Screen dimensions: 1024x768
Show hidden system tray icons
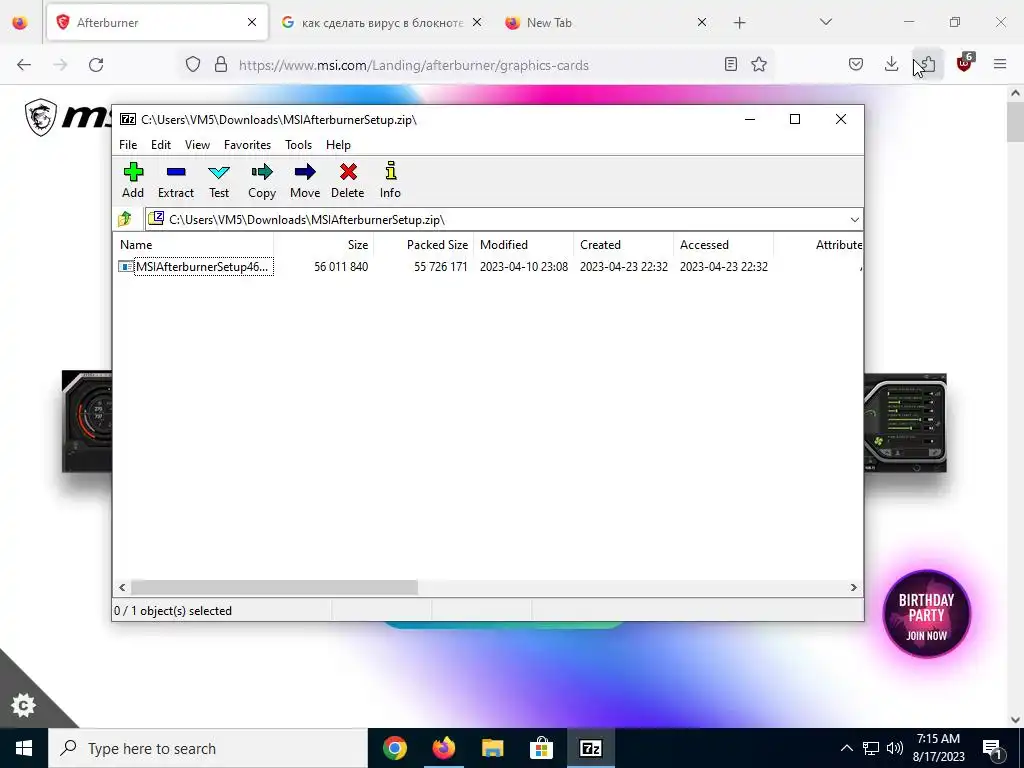click(846, 748)
